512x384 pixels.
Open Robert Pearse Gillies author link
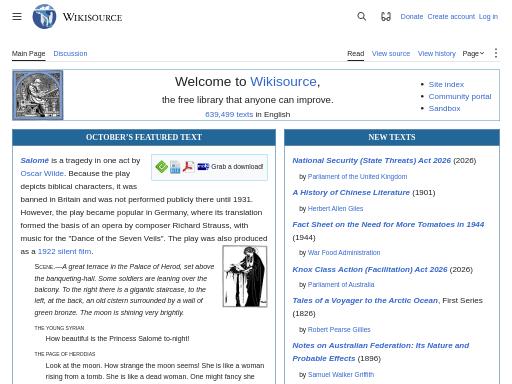click(x=339, y=330)
